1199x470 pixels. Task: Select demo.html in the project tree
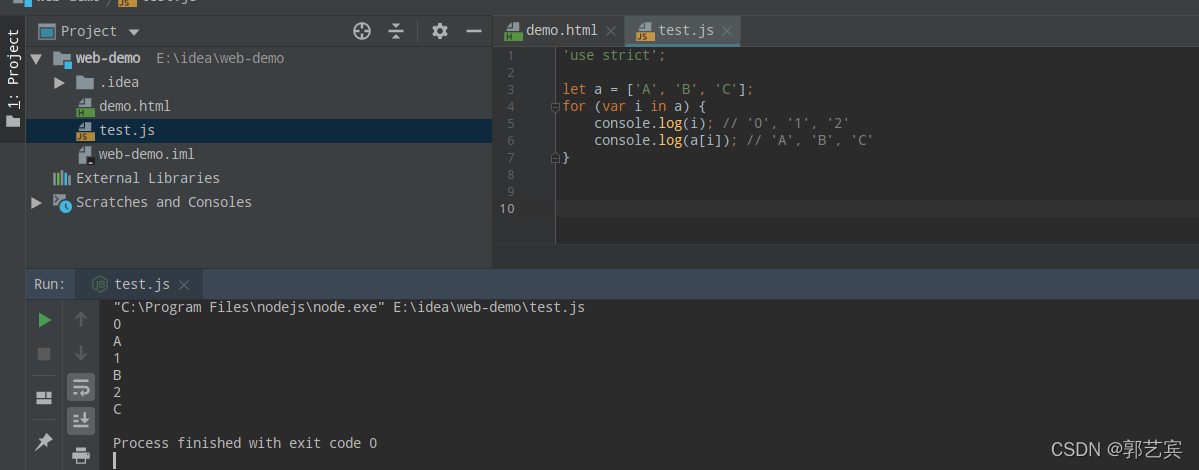pyautogui.click(x=135, y=106)
